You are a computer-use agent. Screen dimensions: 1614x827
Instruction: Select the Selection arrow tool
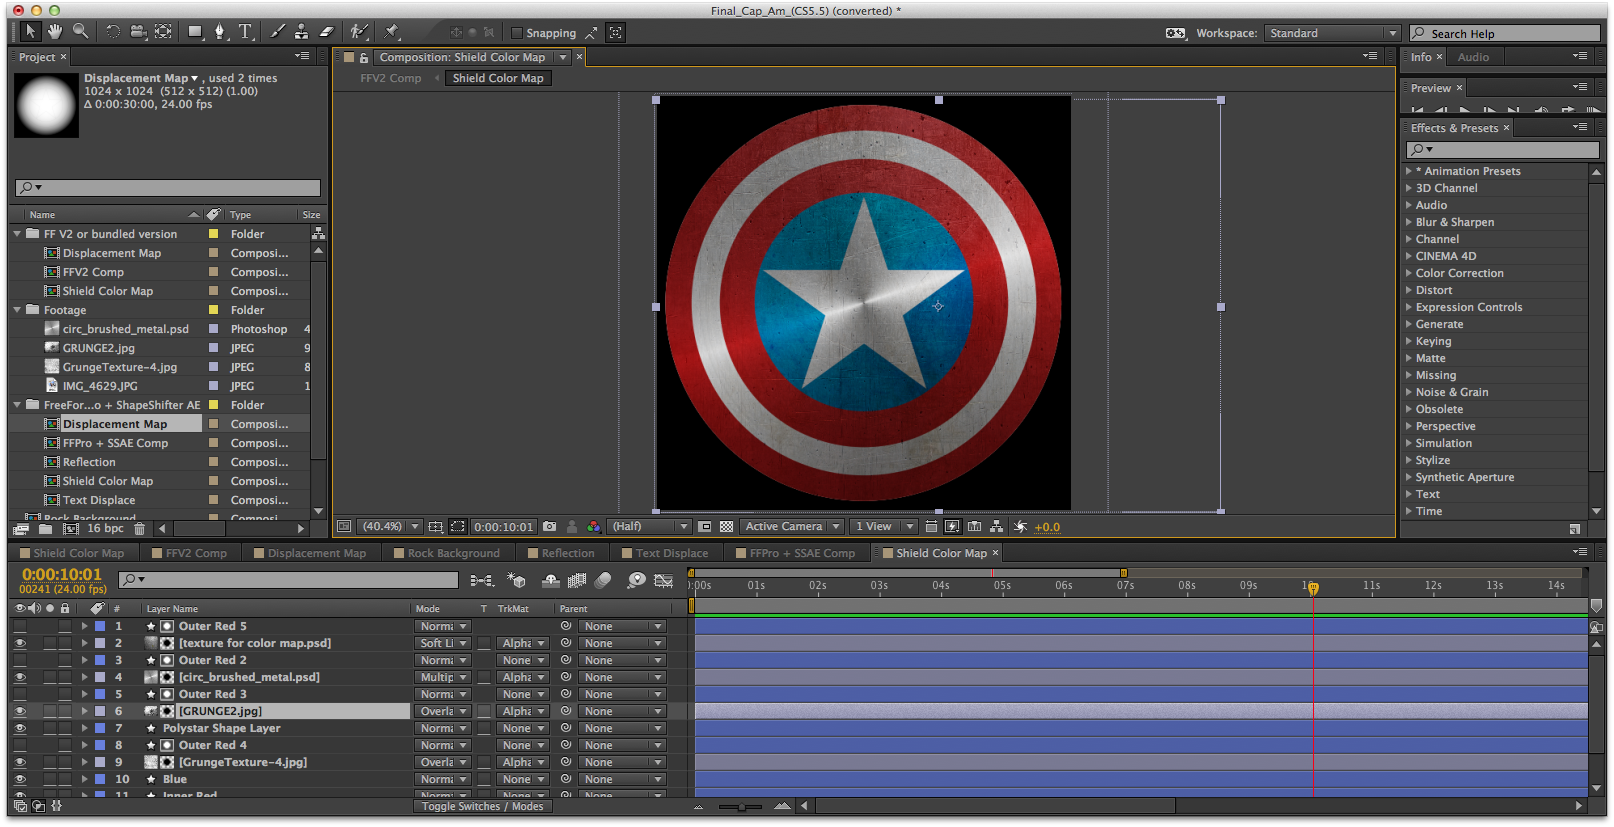tap(30, 32)
